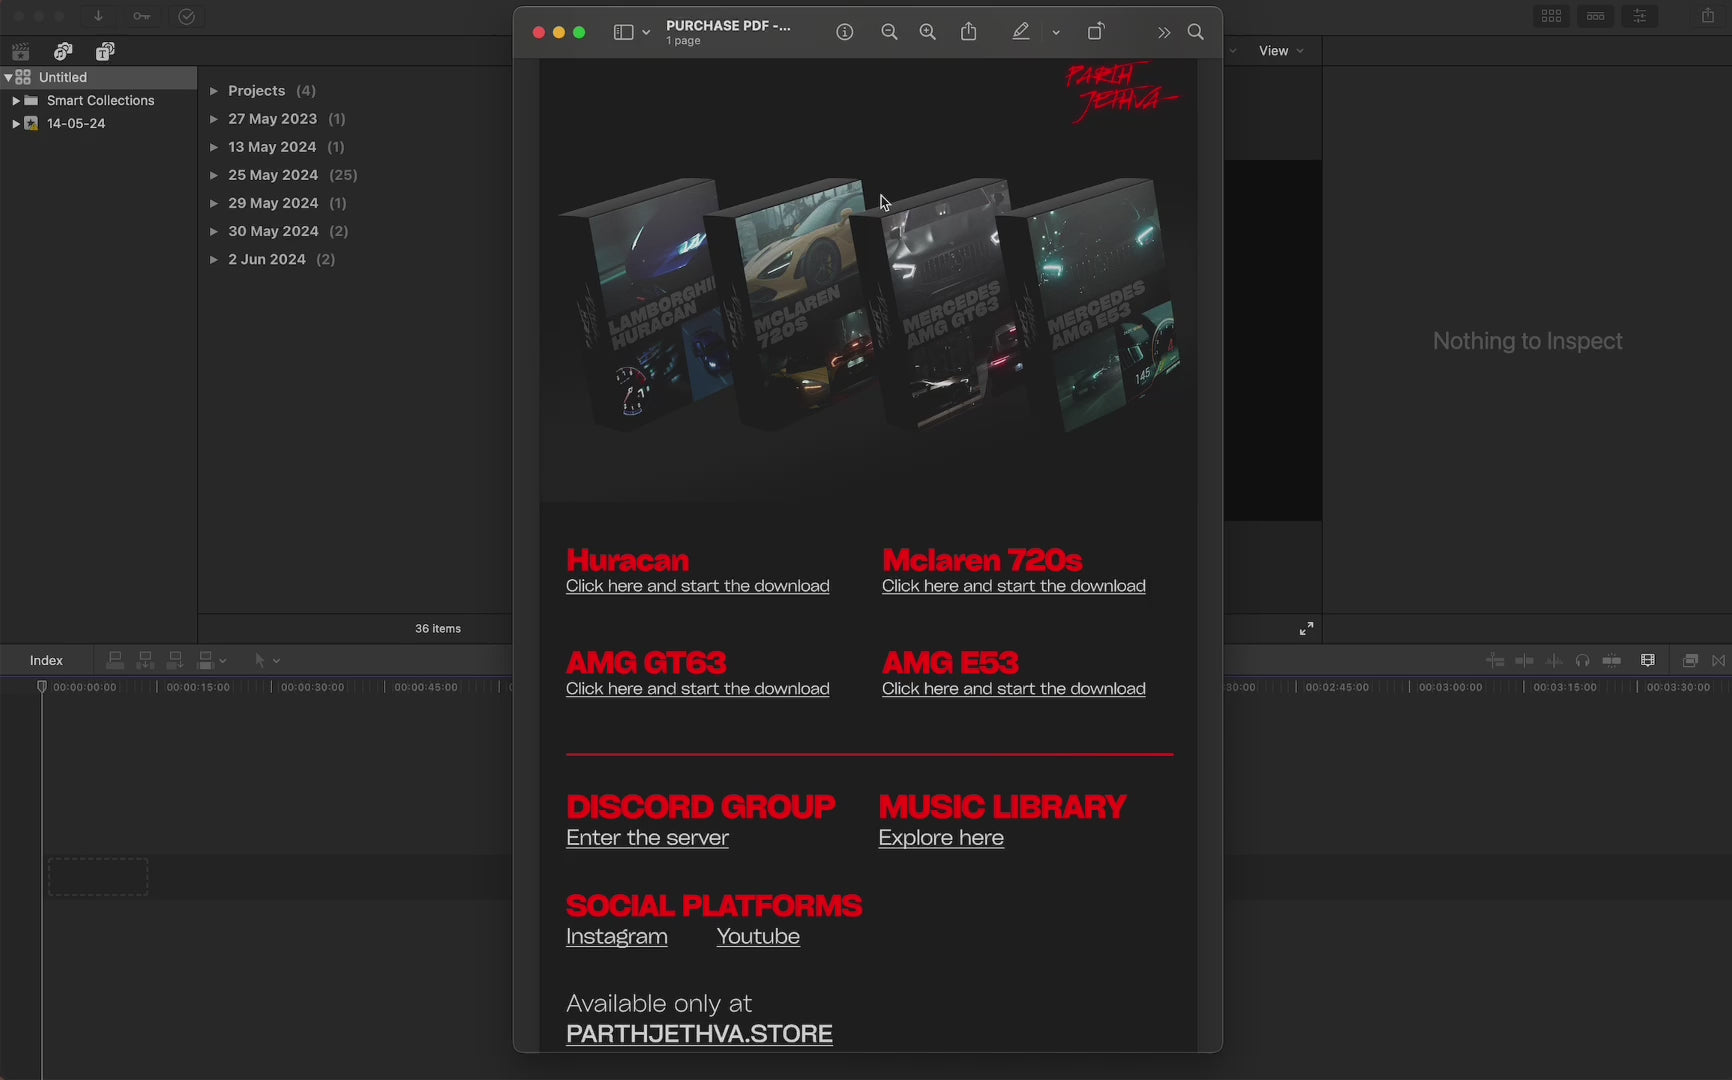Open the Mclaren 720s download link
Screen dimensions: 1732x1080
tap(1013, 586)
